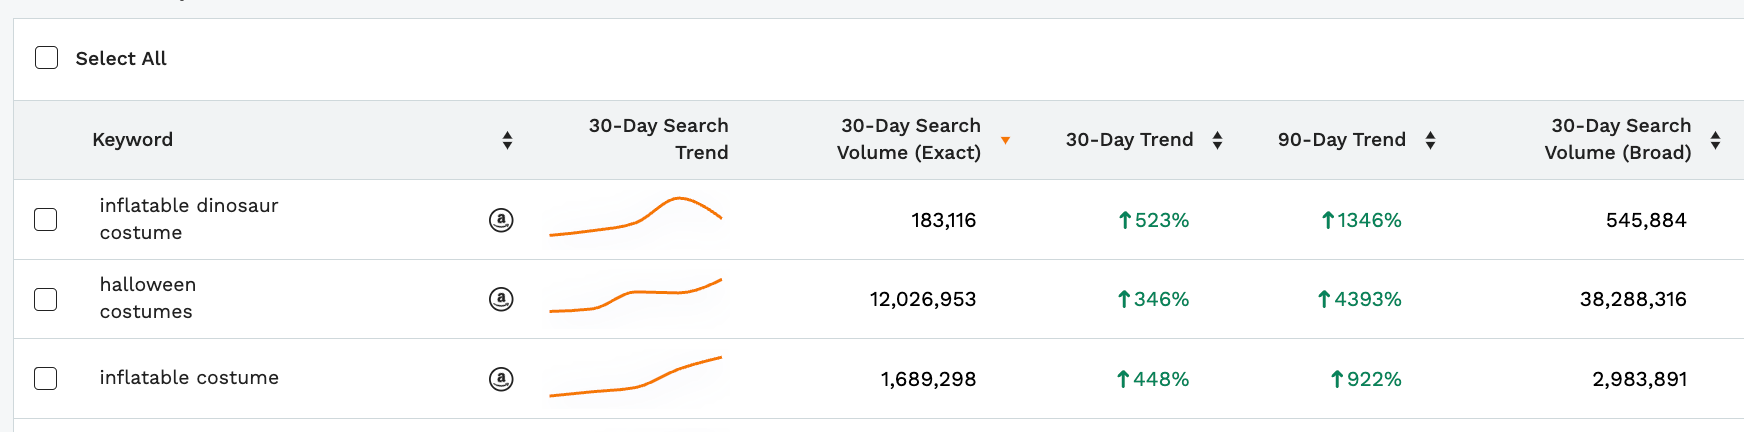
Task: Click the 30-Day Search Trend header
Action: click(658, 139)
